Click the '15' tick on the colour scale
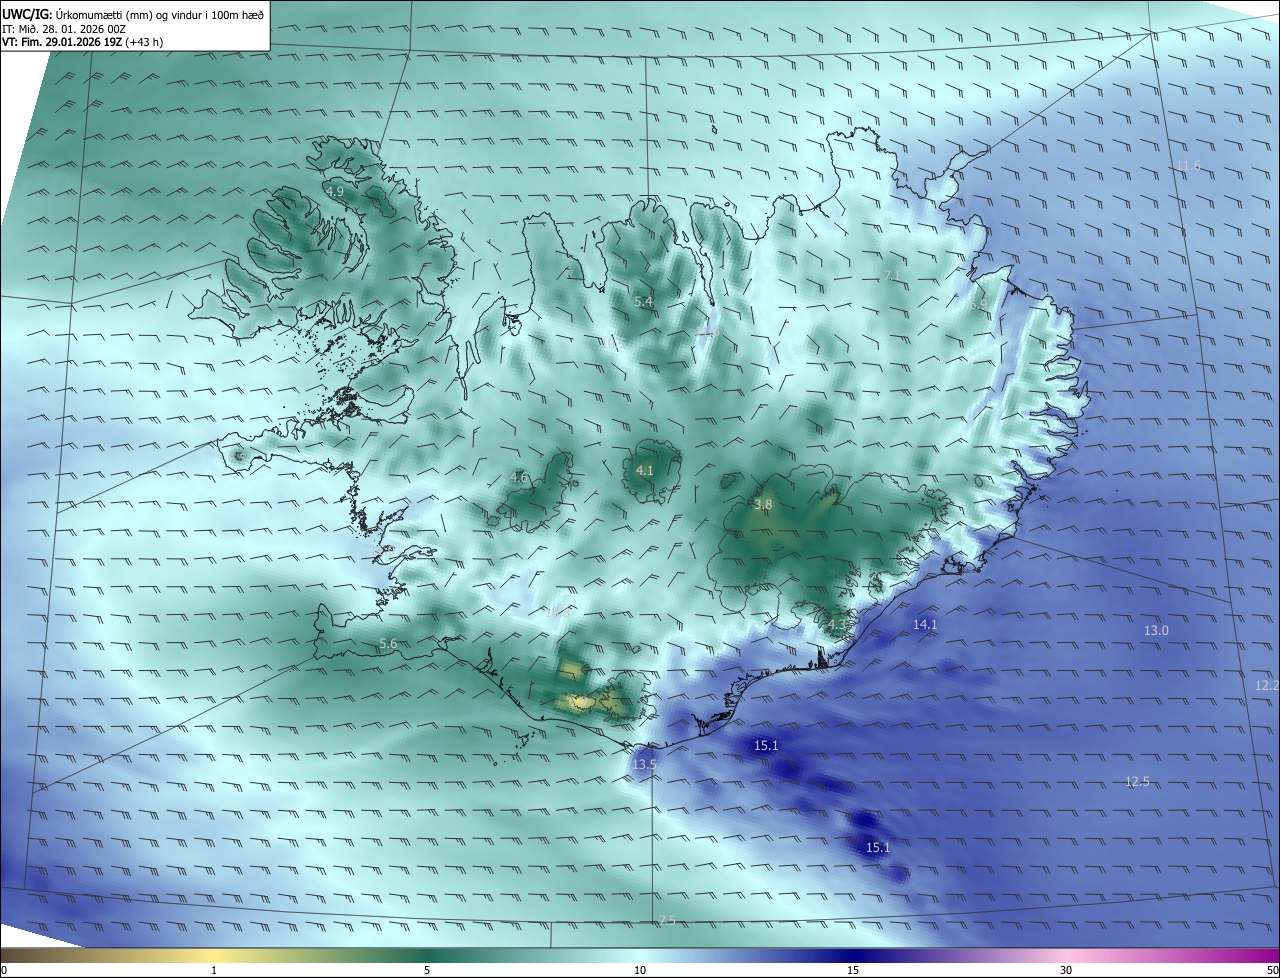This screenshot has height=978, width=1280. pyautogui.click(x=853, y=970)
